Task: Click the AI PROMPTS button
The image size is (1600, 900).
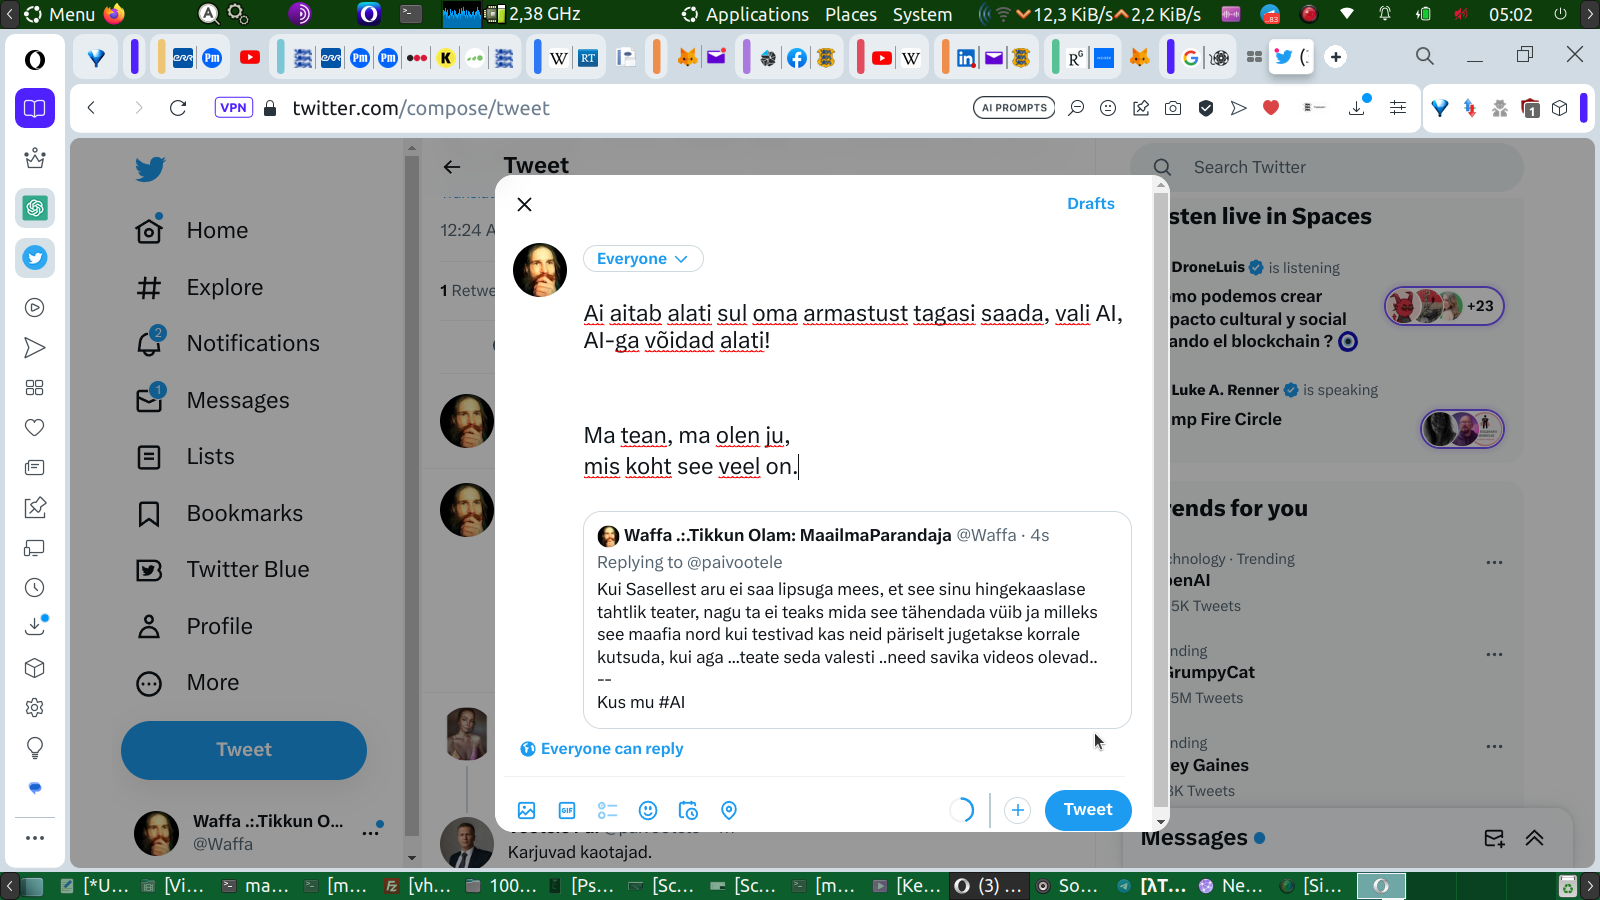Action: point(1014,108)
